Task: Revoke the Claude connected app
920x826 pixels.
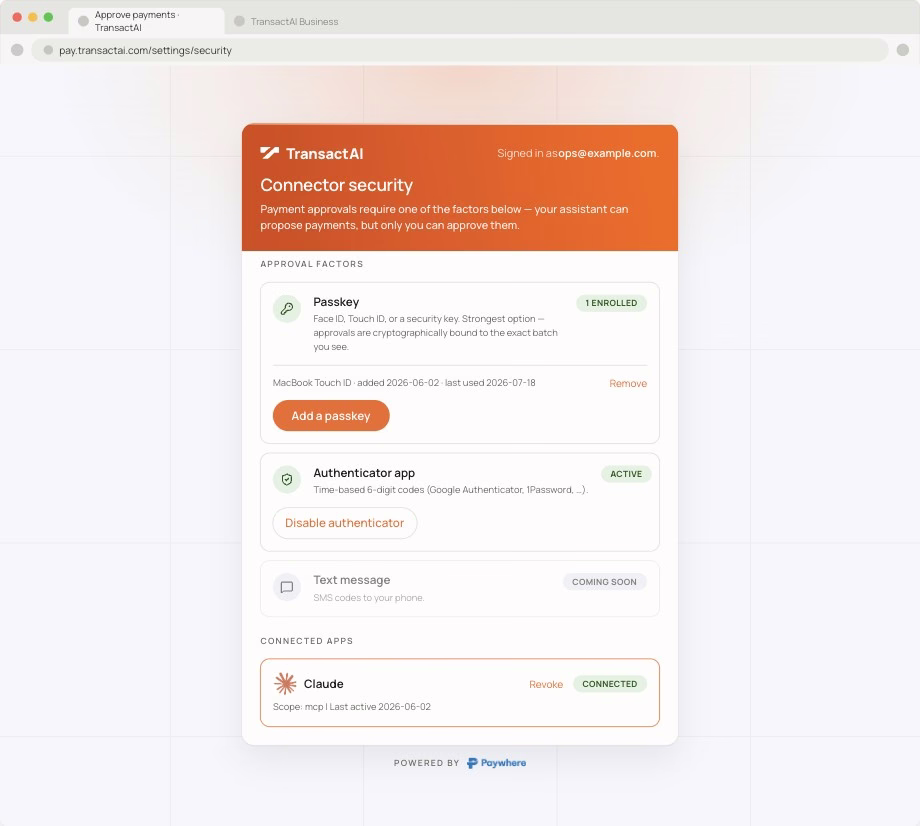Action: (x=546, y=684)
